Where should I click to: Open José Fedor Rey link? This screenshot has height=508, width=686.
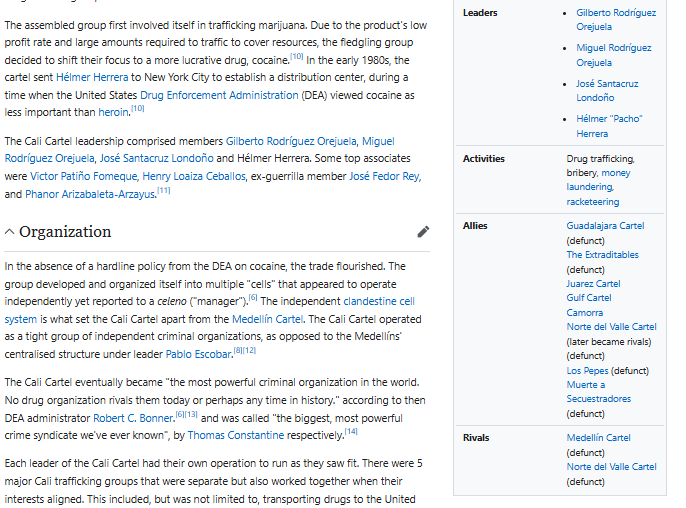click(x=384, y=176)
